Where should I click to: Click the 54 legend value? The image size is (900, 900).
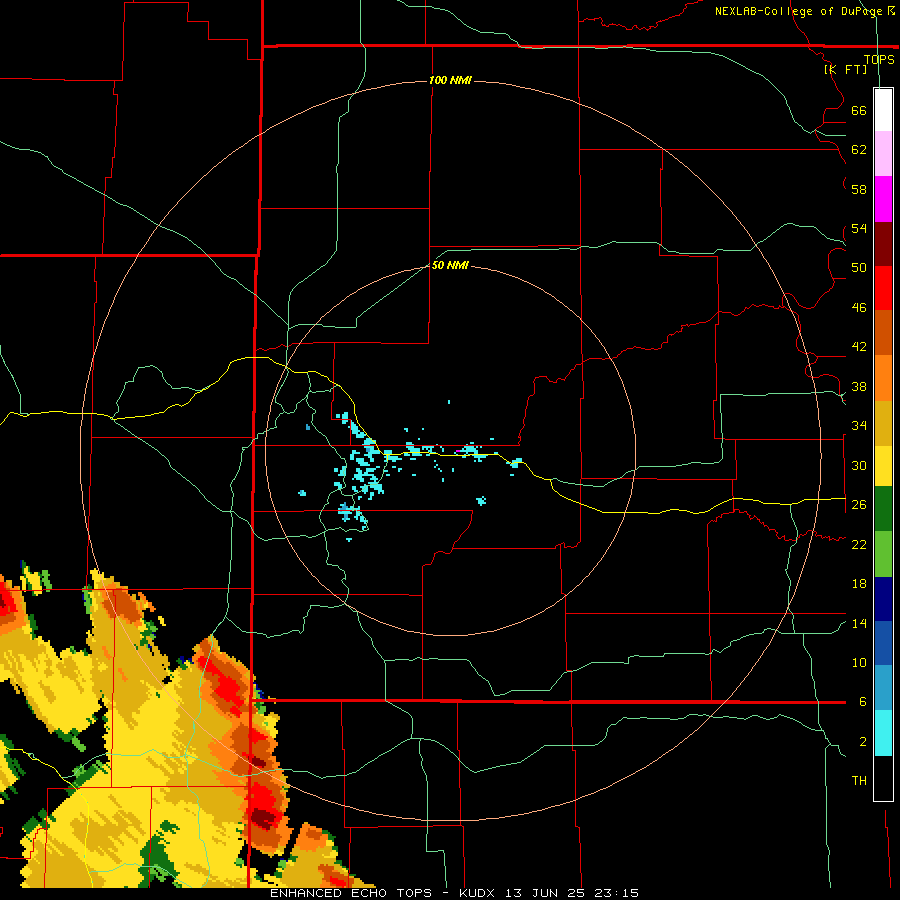(x=859, y=228)
